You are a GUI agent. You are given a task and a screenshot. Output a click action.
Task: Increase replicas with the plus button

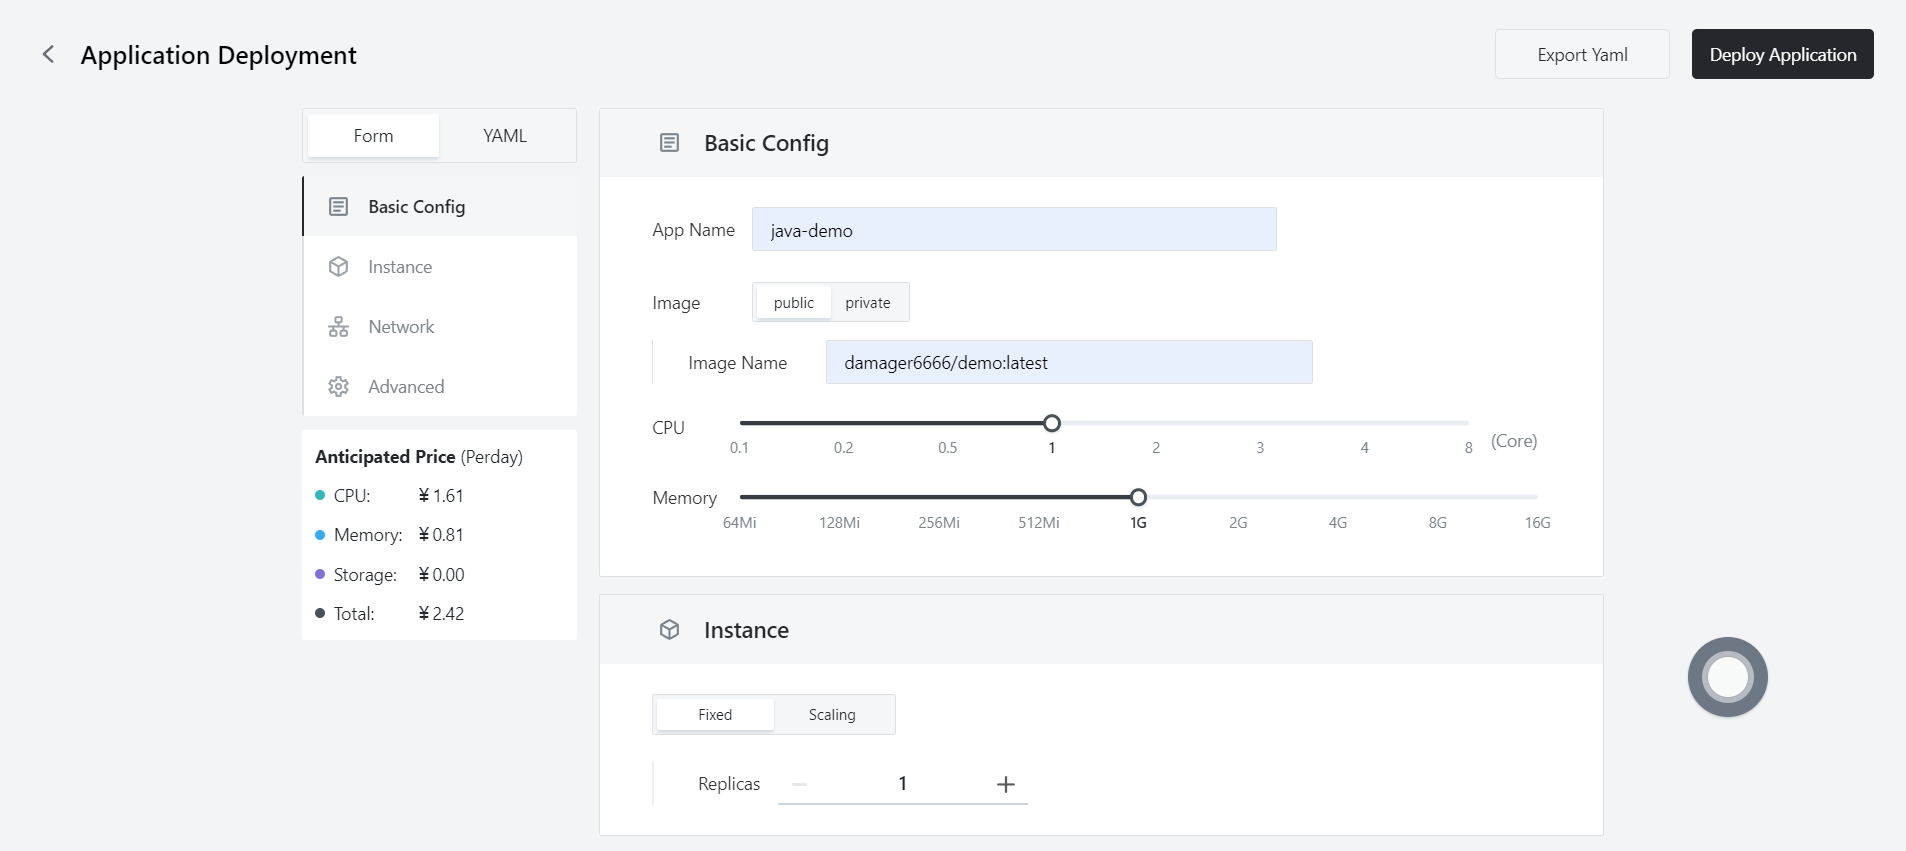(x=1006, y=785)
